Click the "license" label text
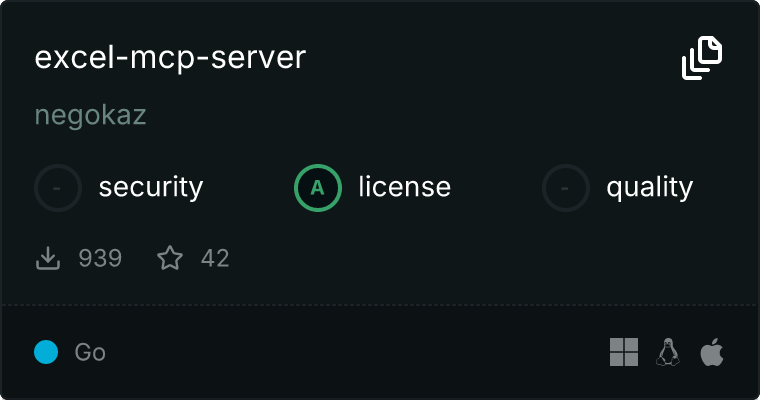This screenshot has height=400, width=760. 404,187
